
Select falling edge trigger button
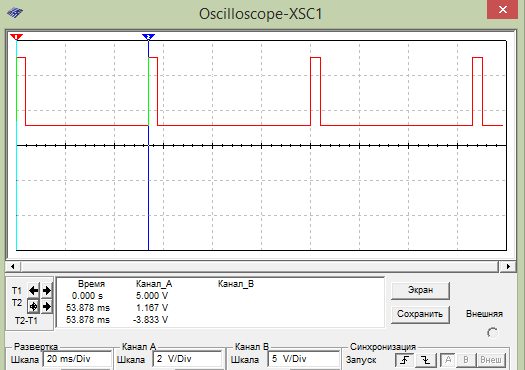(426, 360)
